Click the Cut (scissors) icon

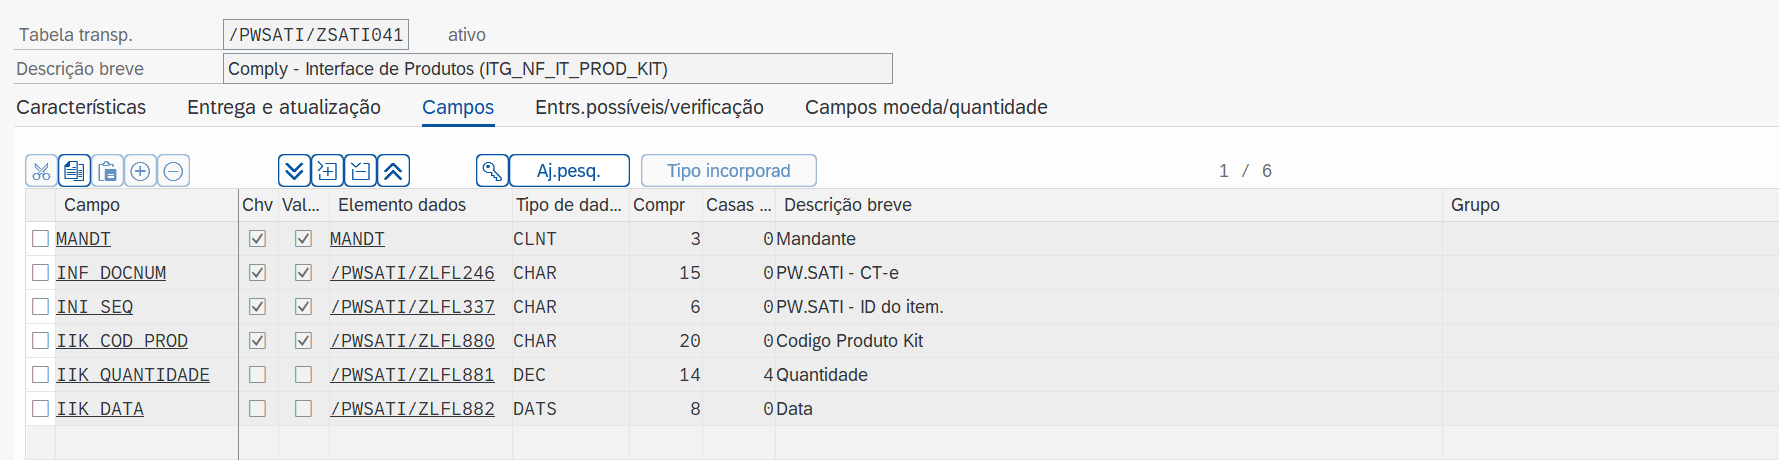point(41,171)
